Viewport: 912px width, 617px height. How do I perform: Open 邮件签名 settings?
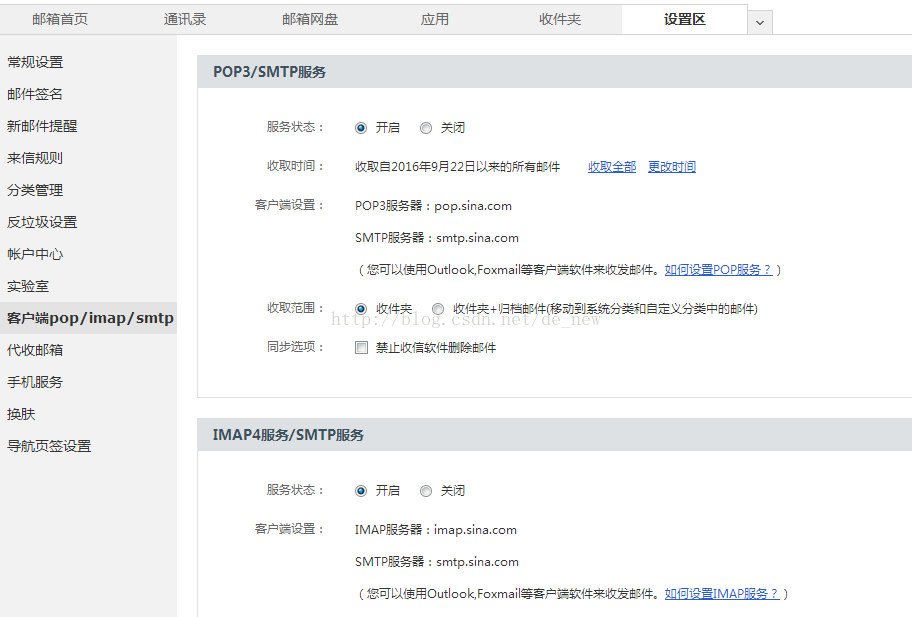[35, 94]
